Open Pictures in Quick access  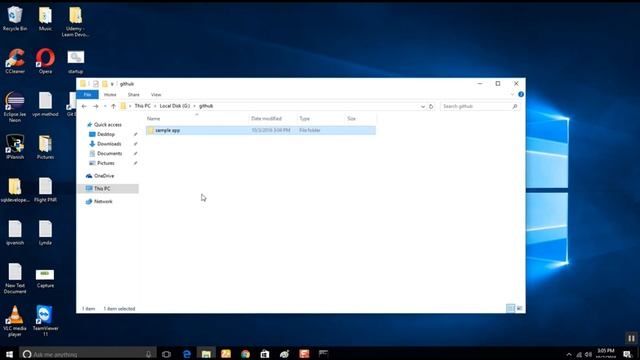106,163
